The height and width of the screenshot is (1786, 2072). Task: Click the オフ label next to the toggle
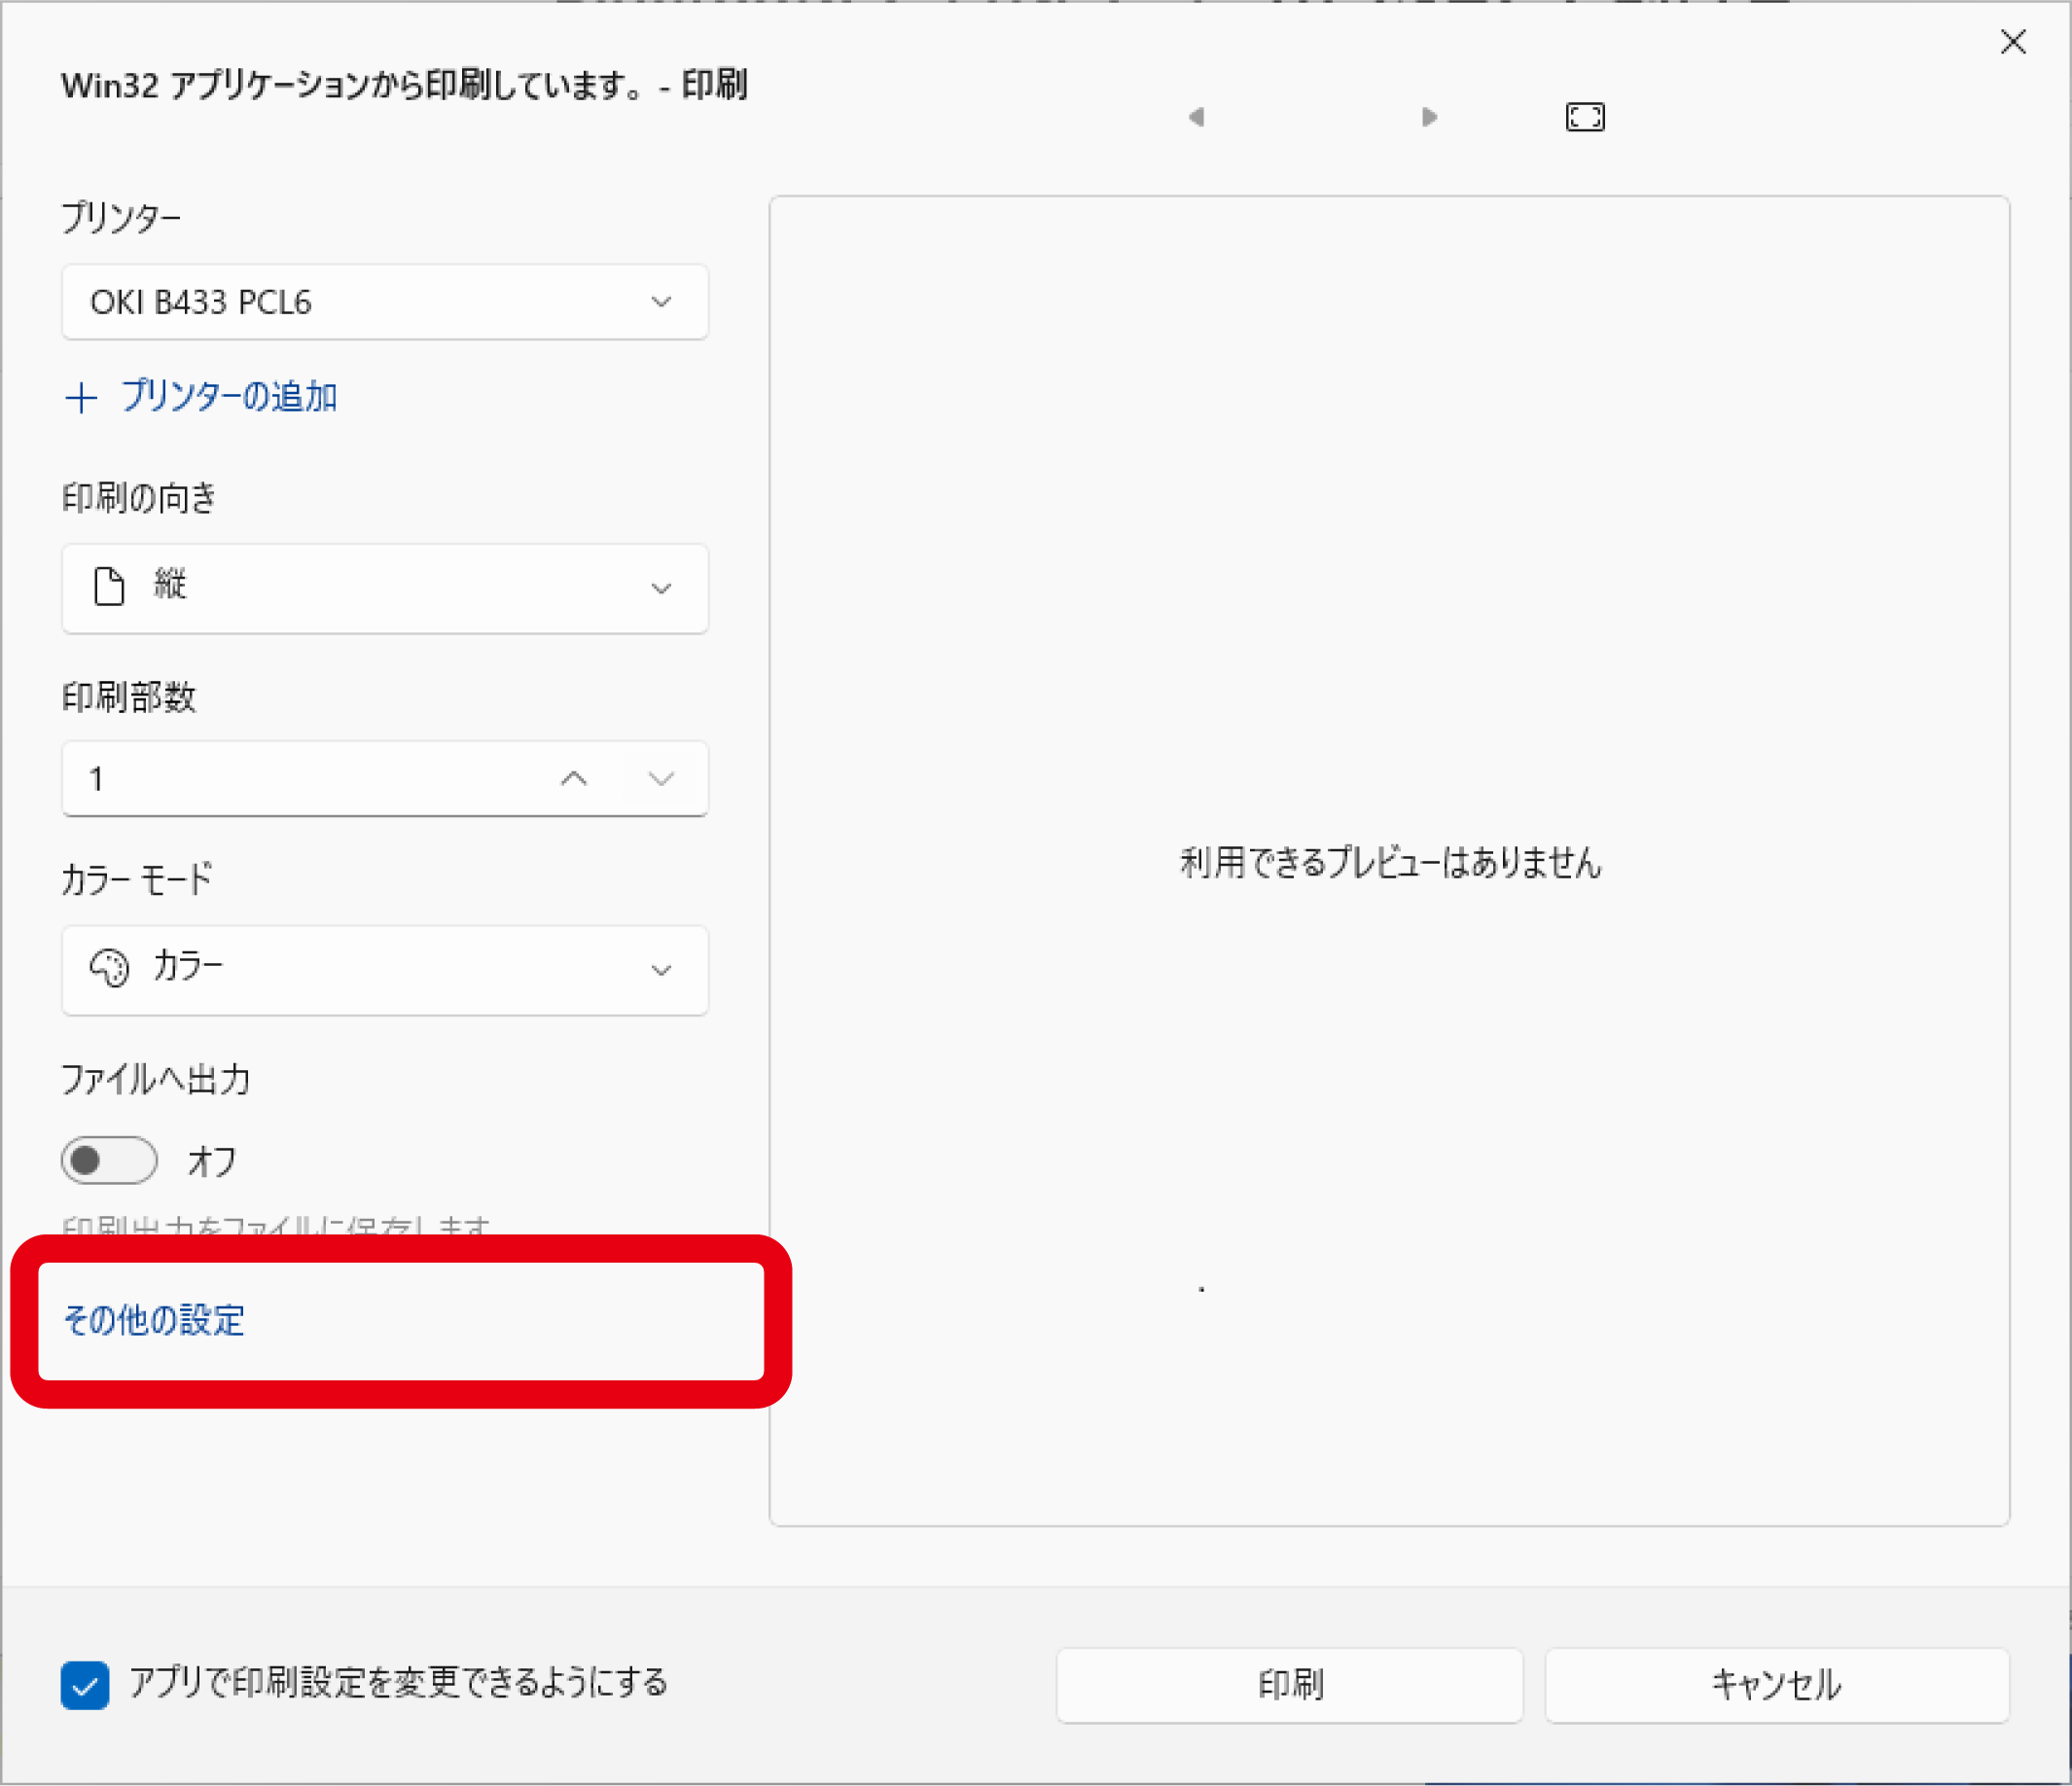point(212,1162)
